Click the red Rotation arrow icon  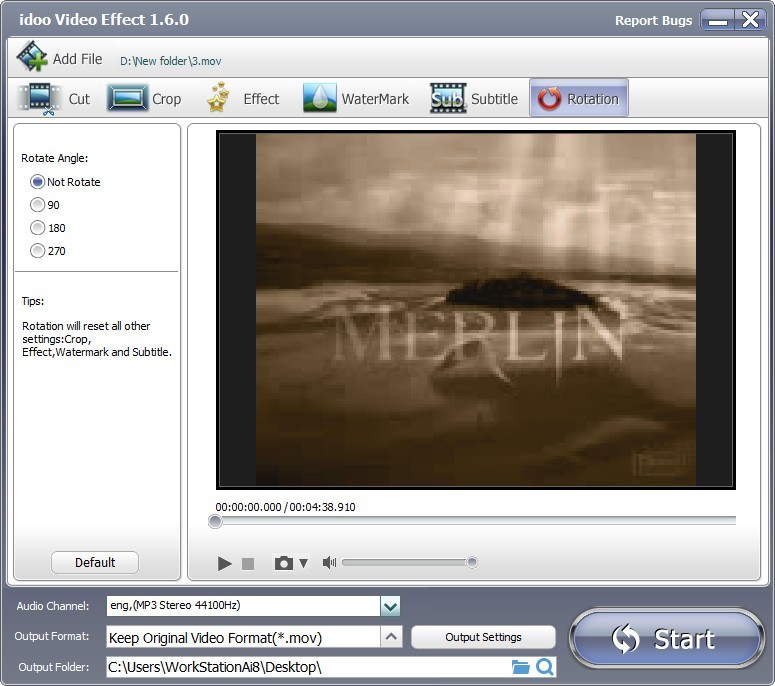550,98
